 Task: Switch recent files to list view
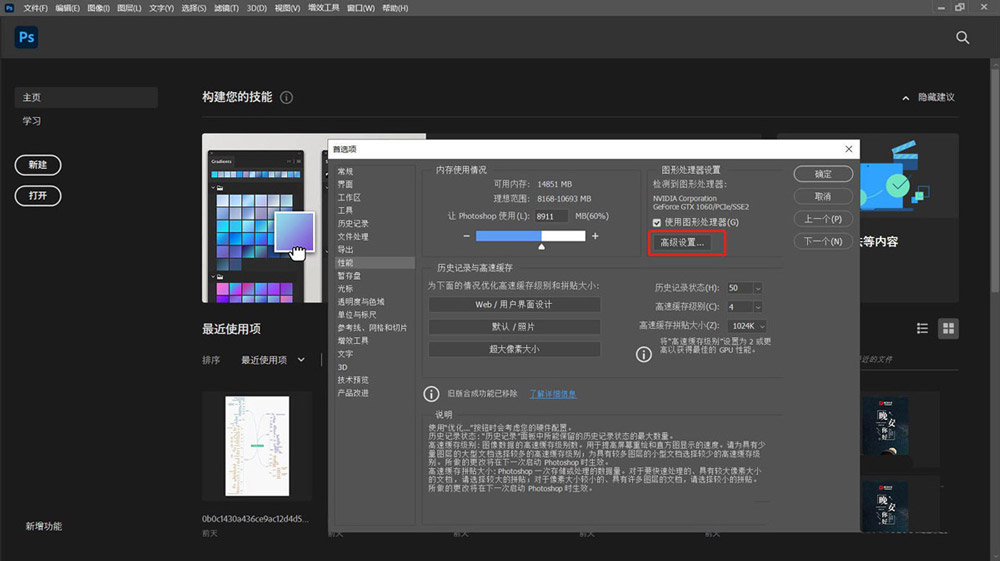[x=922, y=328]
